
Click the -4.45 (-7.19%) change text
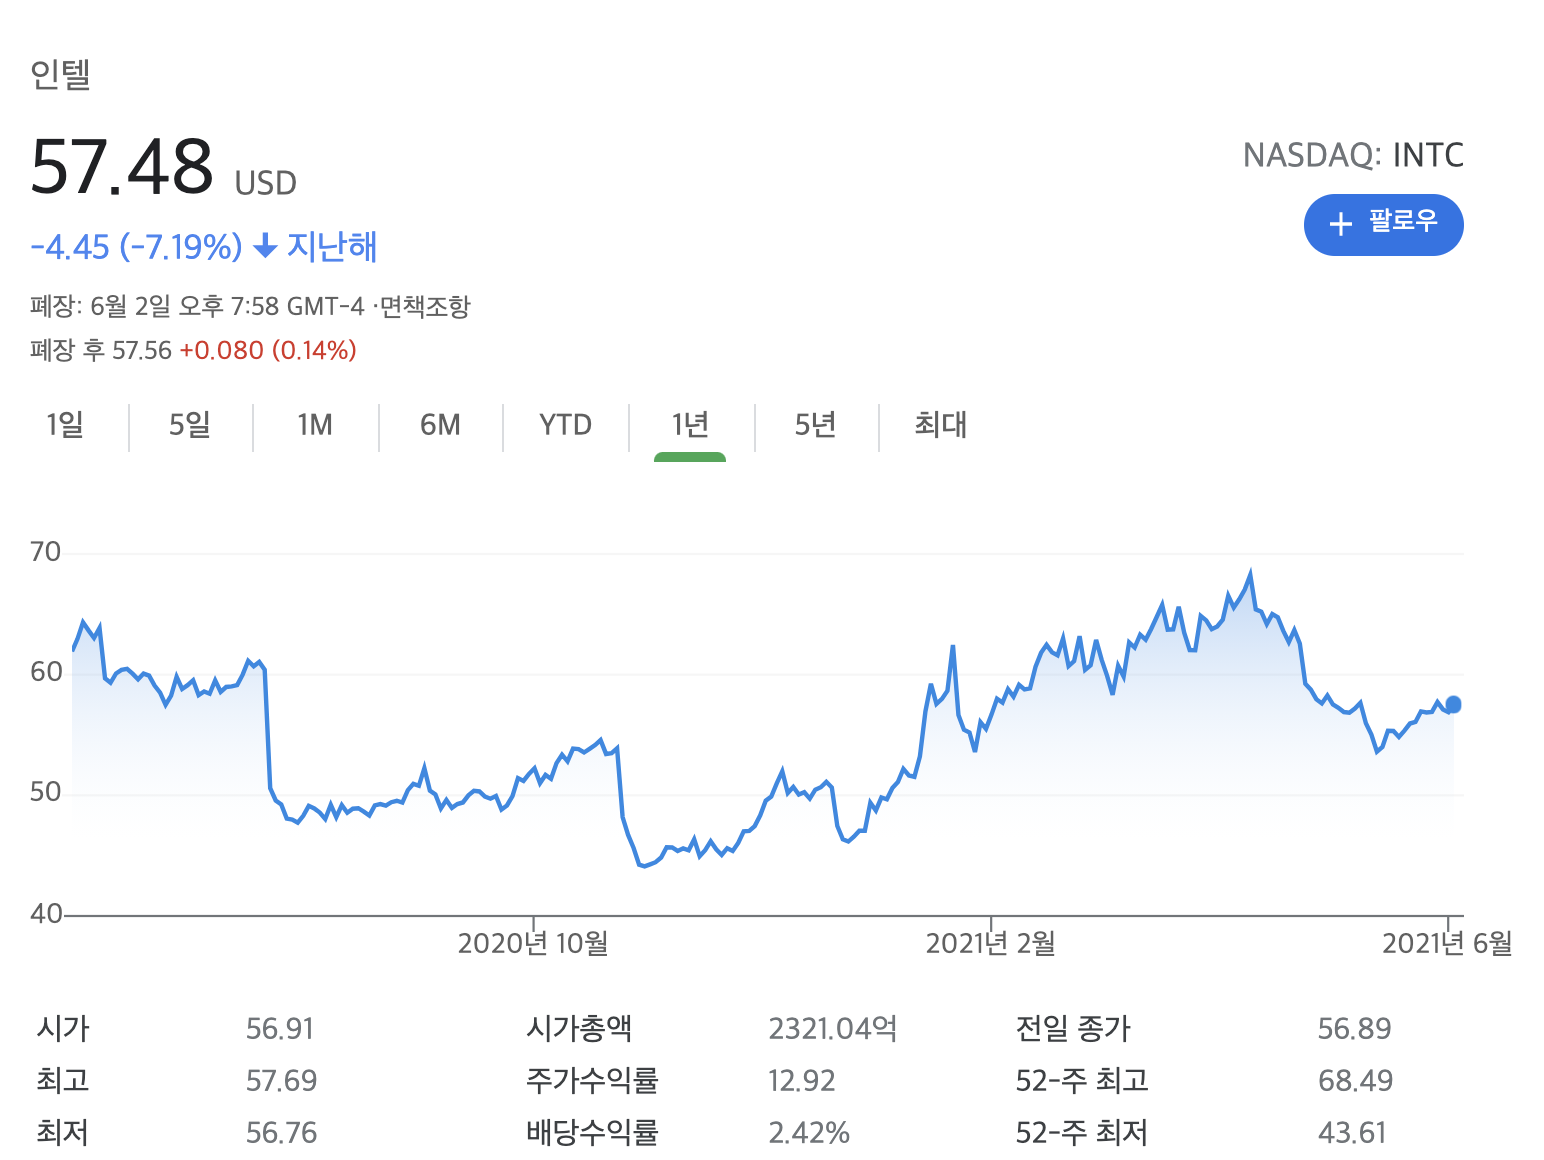(x=136, y=246)
